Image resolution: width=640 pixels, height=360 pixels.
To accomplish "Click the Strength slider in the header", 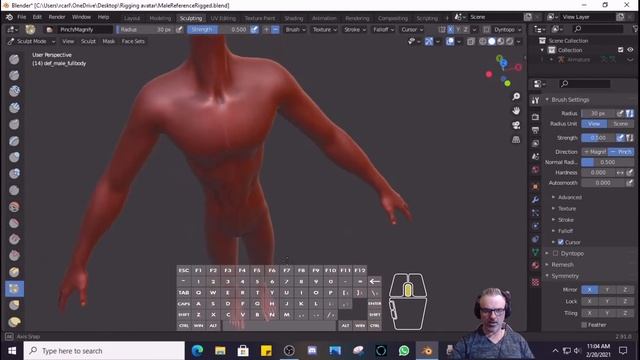I will tap(218, 29).
